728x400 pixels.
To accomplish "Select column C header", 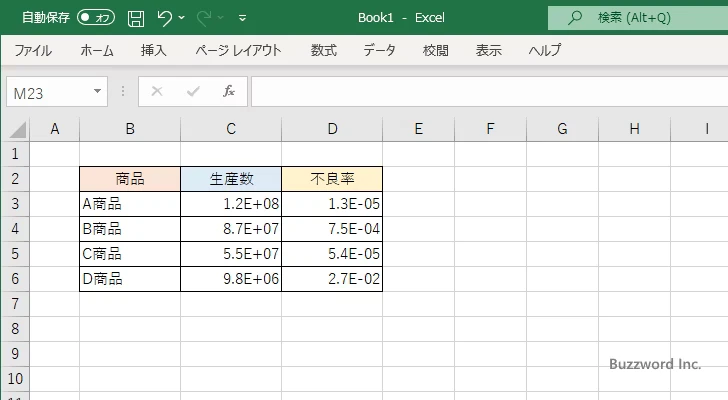I will pyautogui.click(x=231, y=128).
